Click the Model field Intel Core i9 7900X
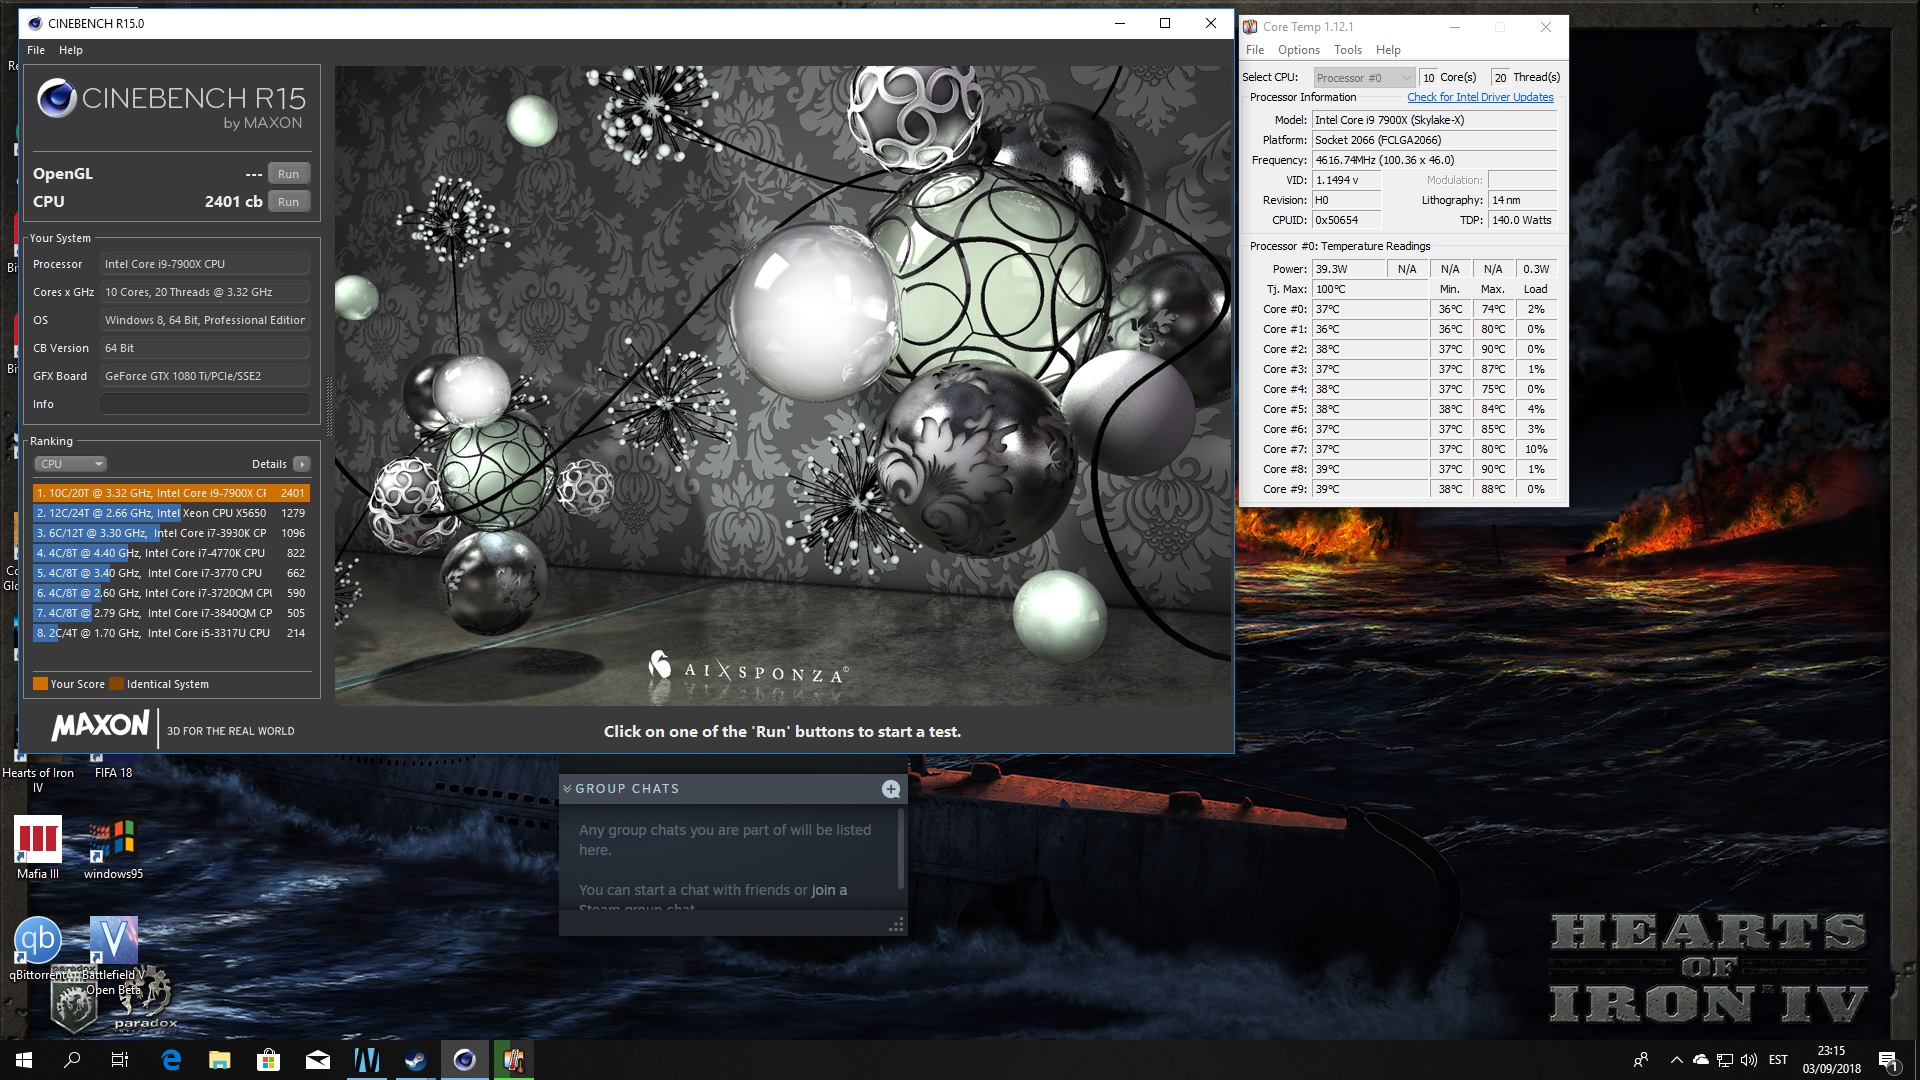Screen dimensions: 1920x1080 click(1435, 120)
